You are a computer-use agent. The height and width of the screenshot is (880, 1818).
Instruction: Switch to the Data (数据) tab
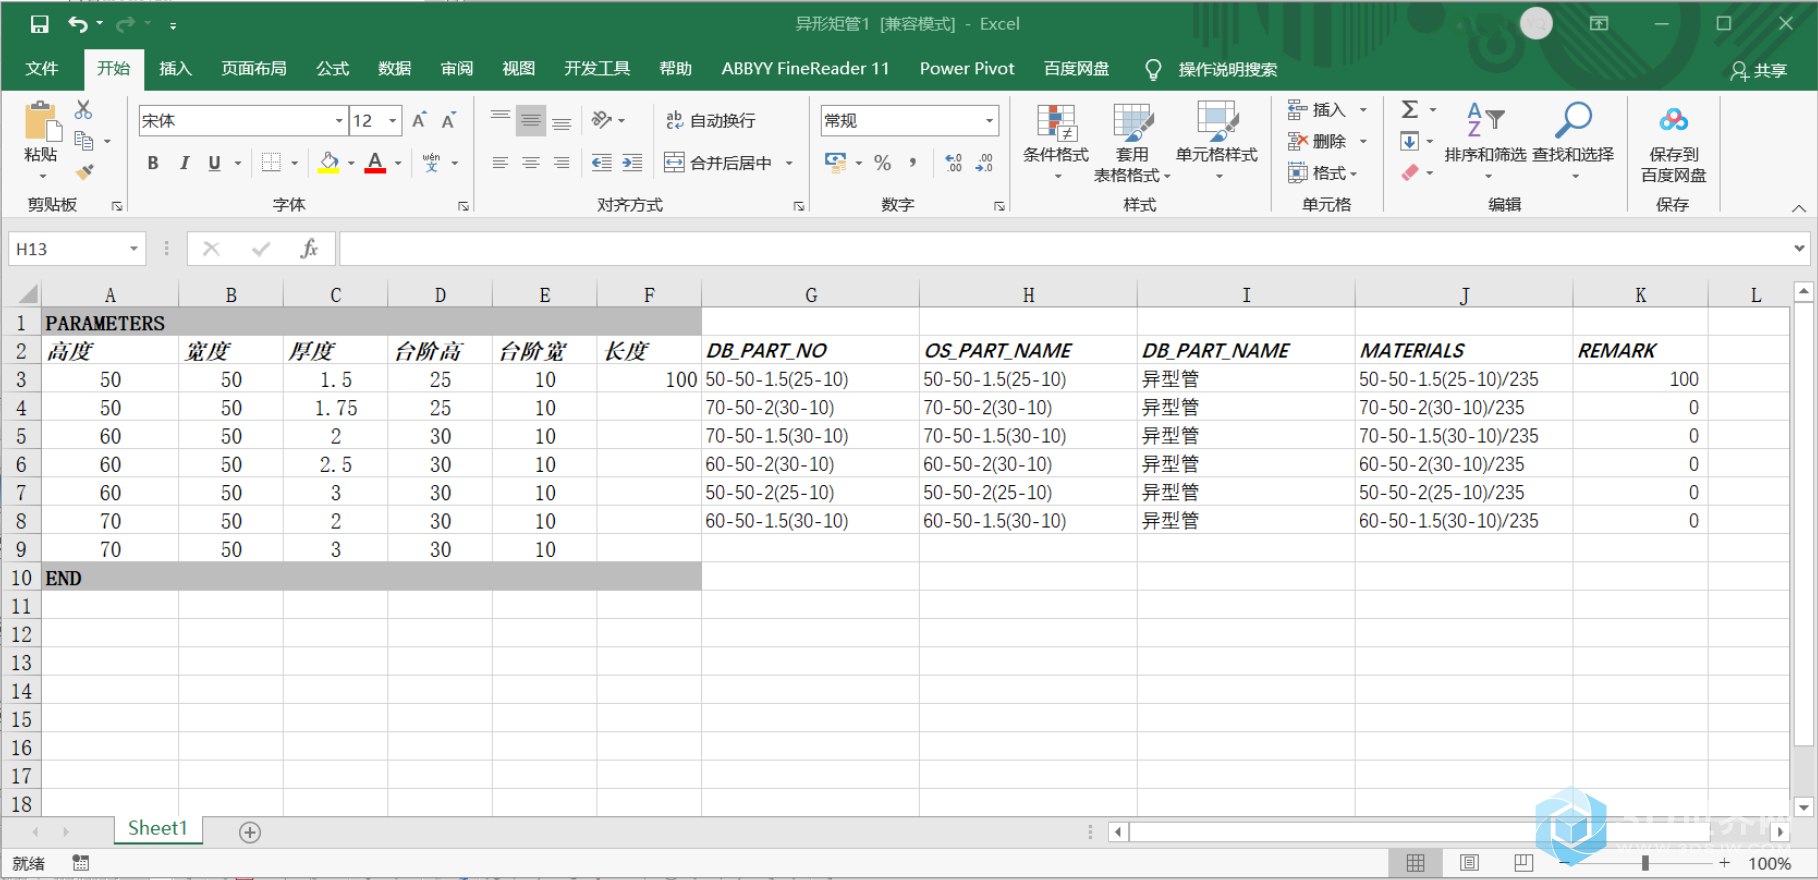[x=395, y=69]
